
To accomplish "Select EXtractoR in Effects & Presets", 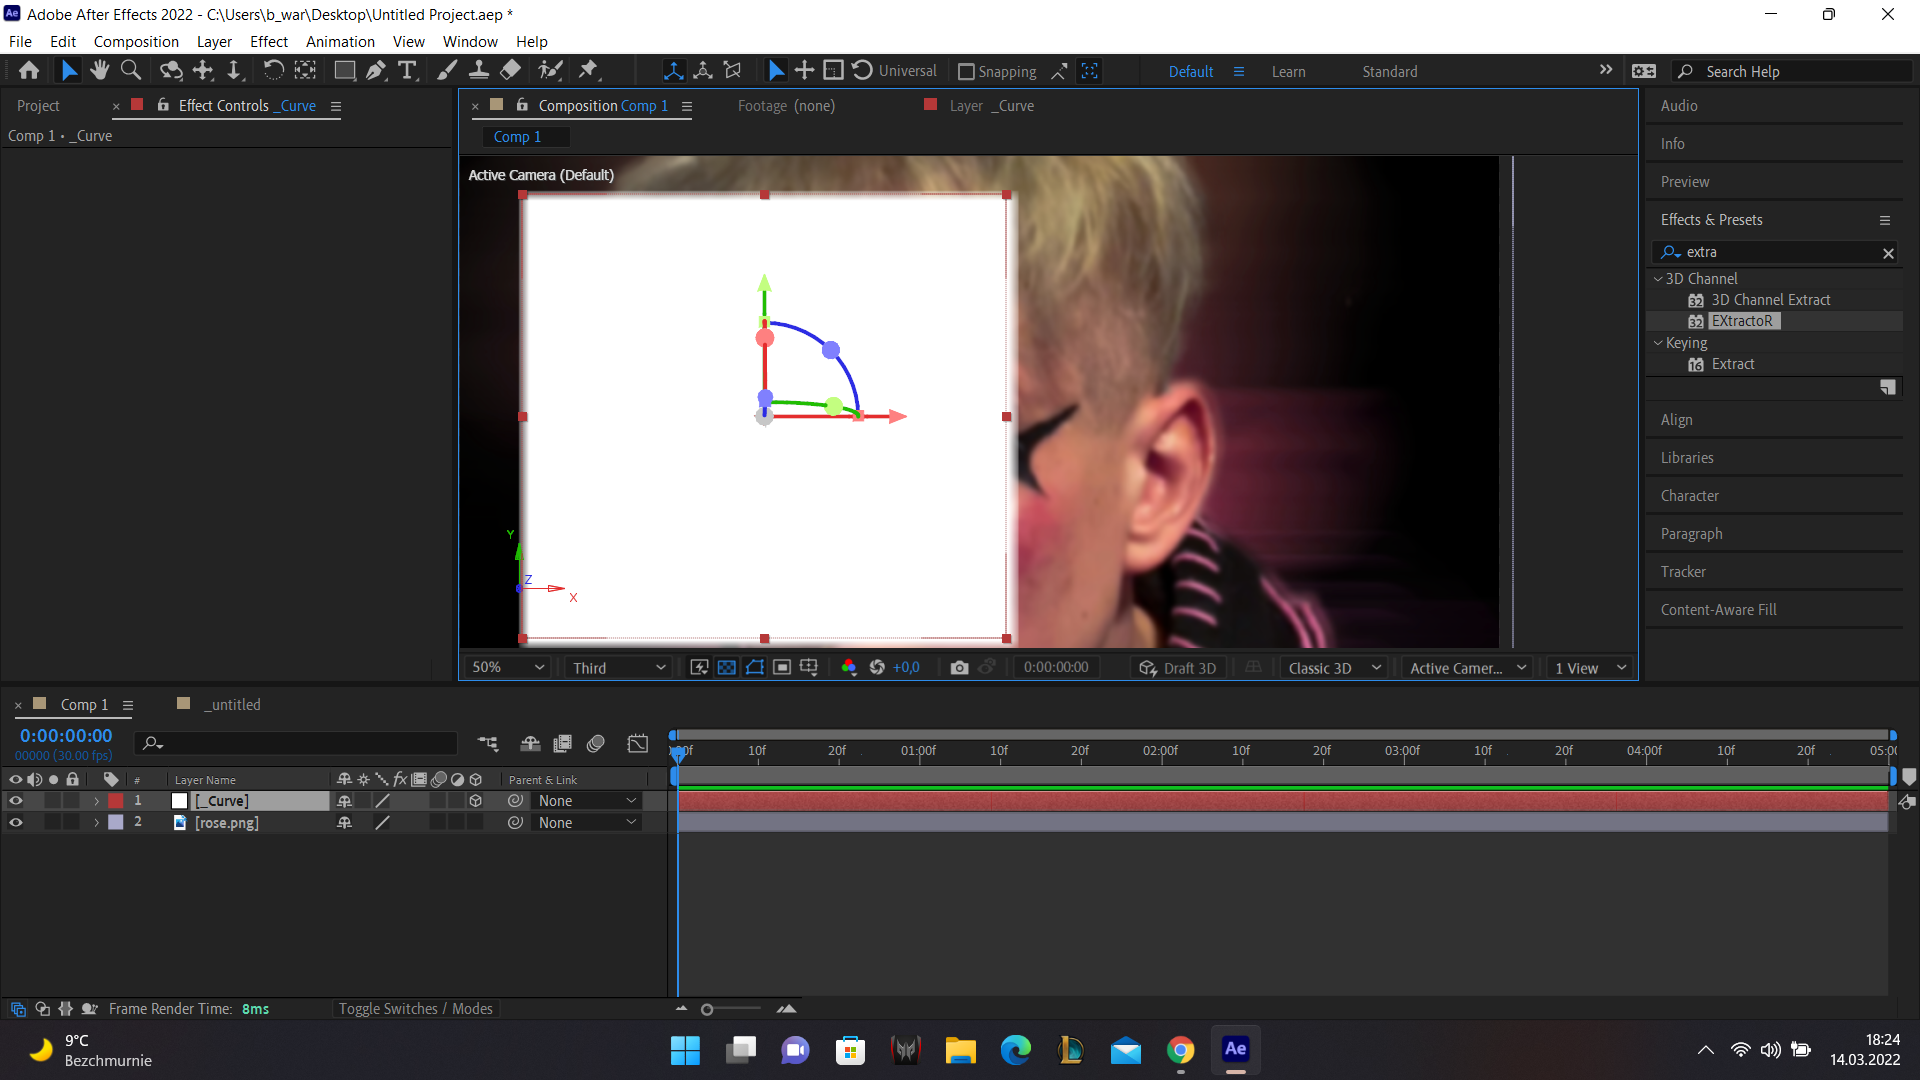I will [1744, 321].
